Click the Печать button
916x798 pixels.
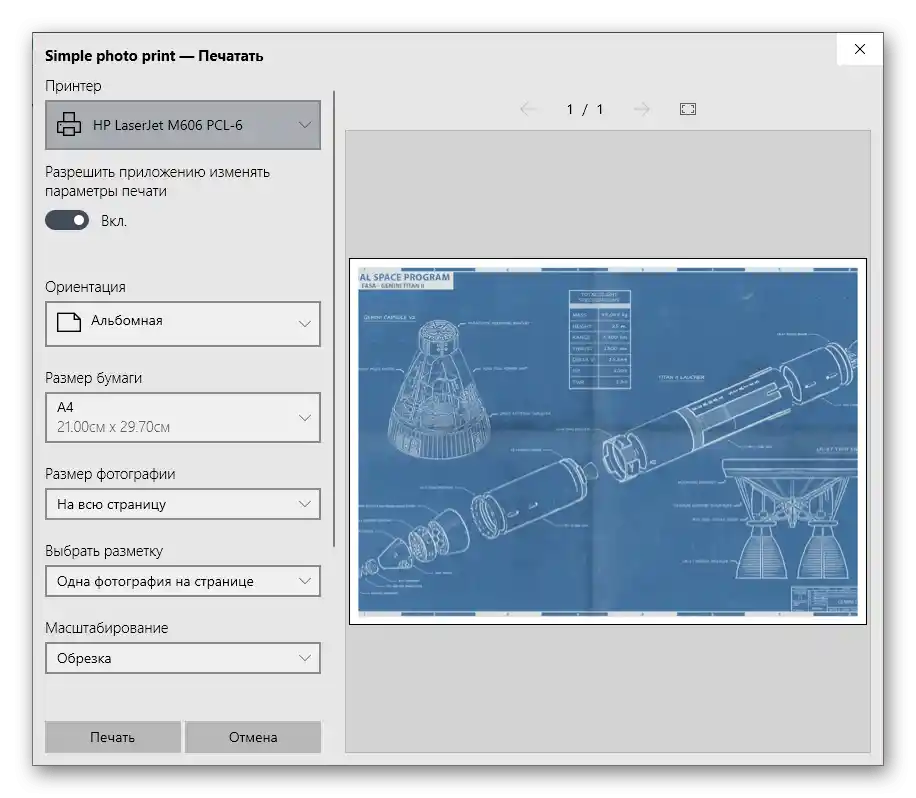(x=113, y=737)
